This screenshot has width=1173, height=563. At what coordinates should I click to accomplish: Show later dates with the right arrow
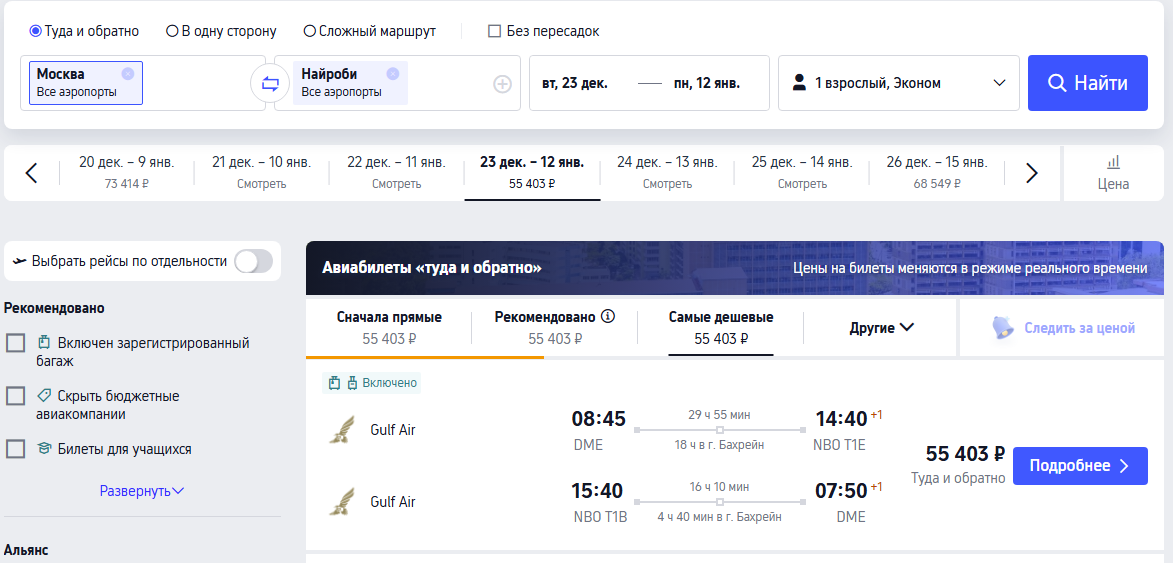tap(1032, 173)
